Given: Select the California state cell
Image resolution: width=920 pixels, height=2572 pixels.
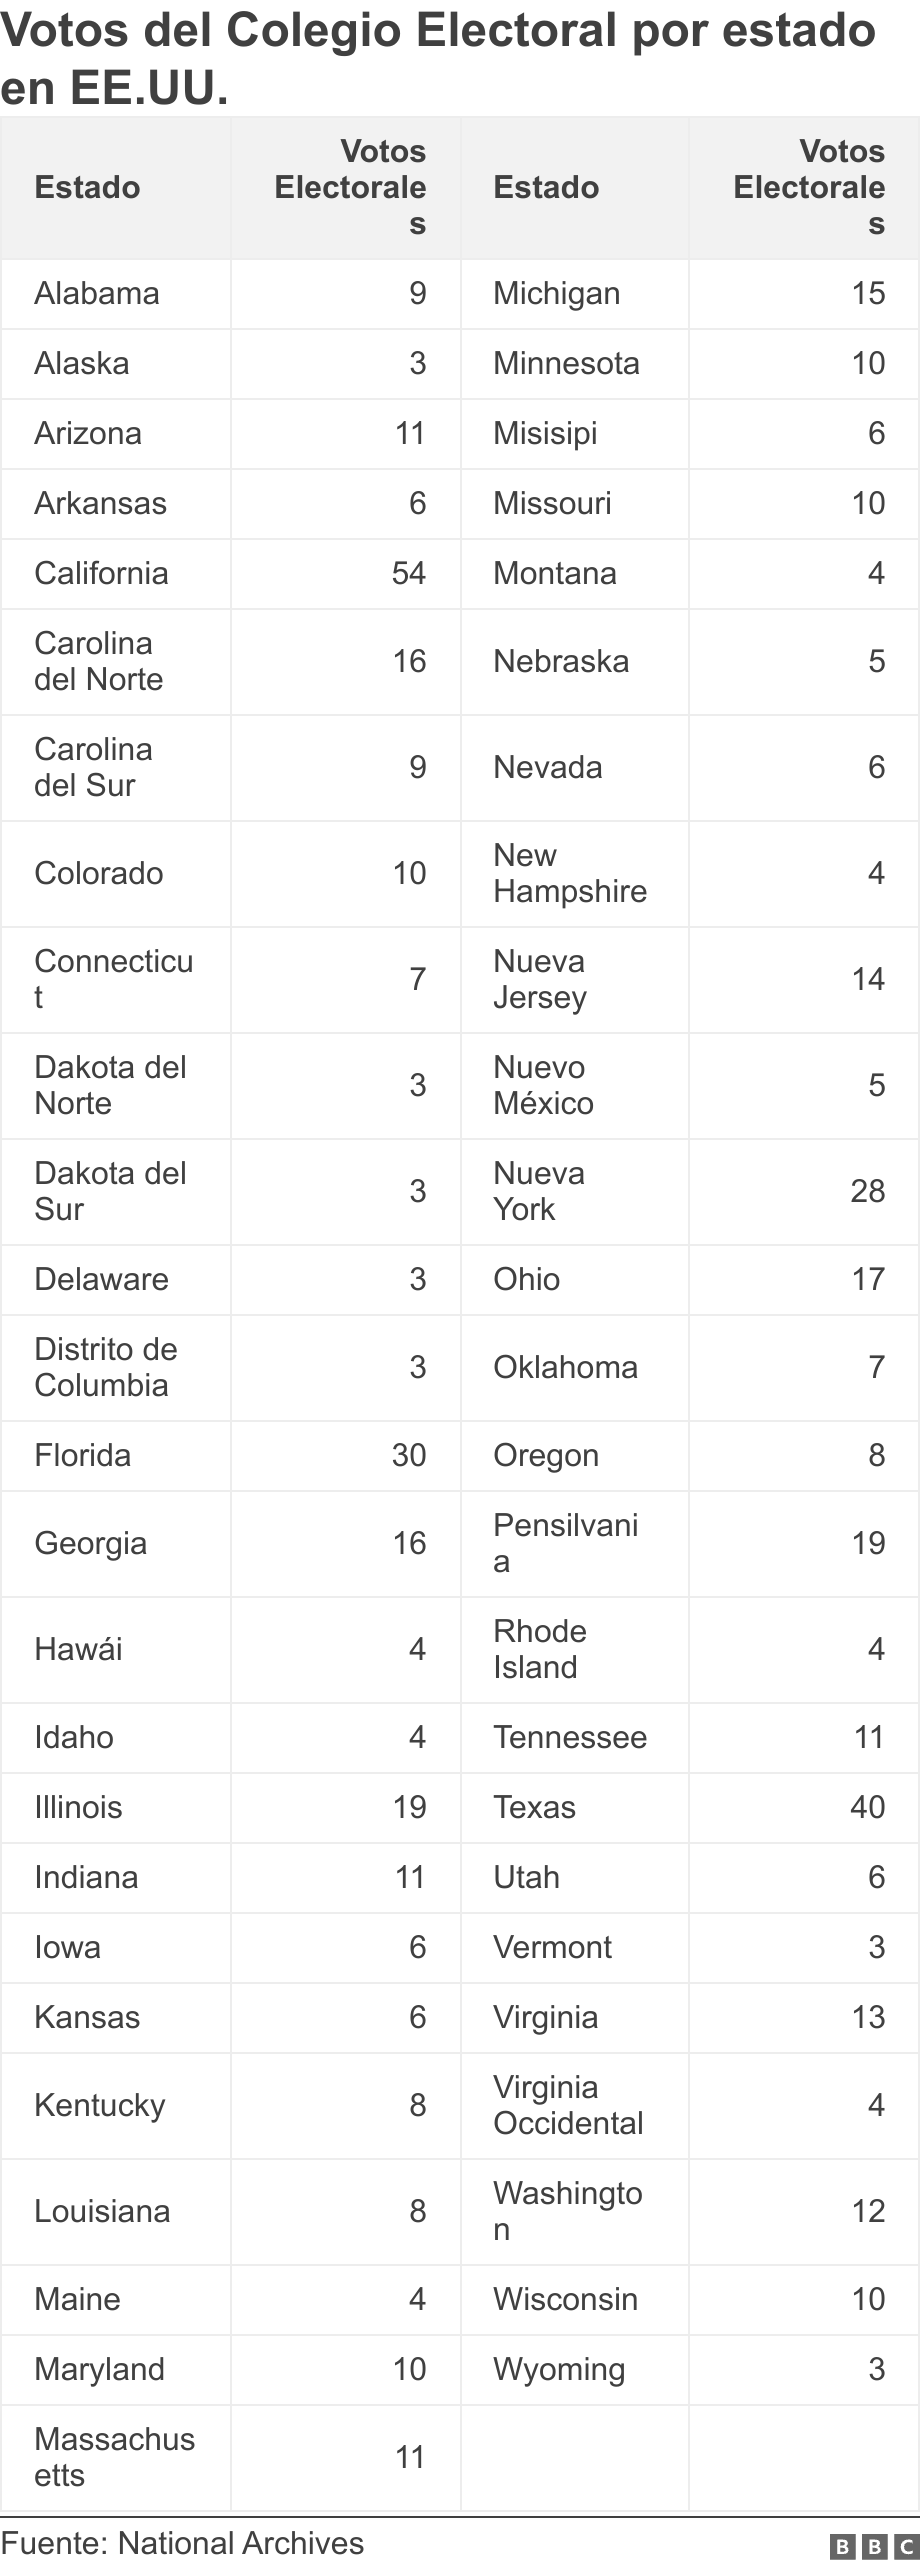Looking at the screenshot, I should [101, 573].
